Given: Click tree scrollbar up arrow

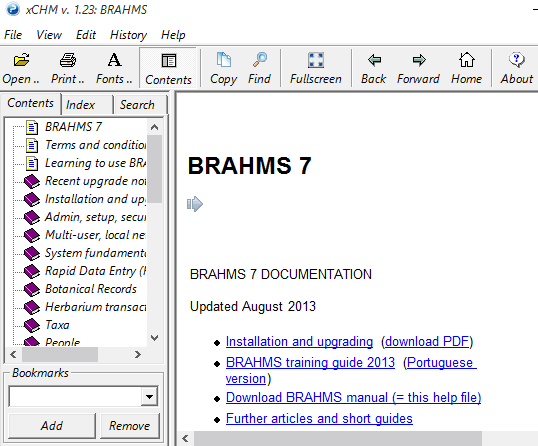Looking at the screenshot, I should coord(154,127).
